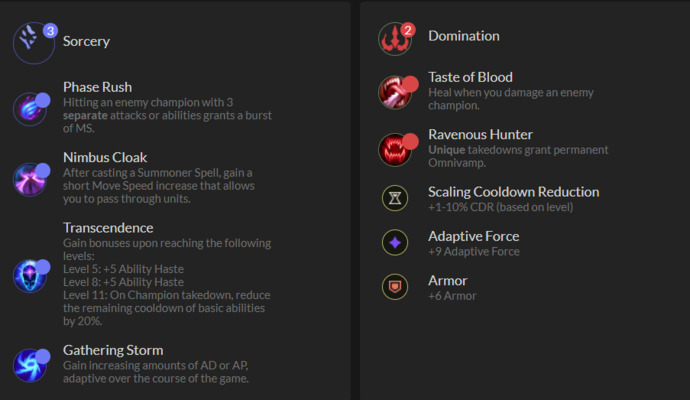Click the Transcendence rune title
Image resolution: width=690 pixels, height=400 pixels.
click(108, 228)
